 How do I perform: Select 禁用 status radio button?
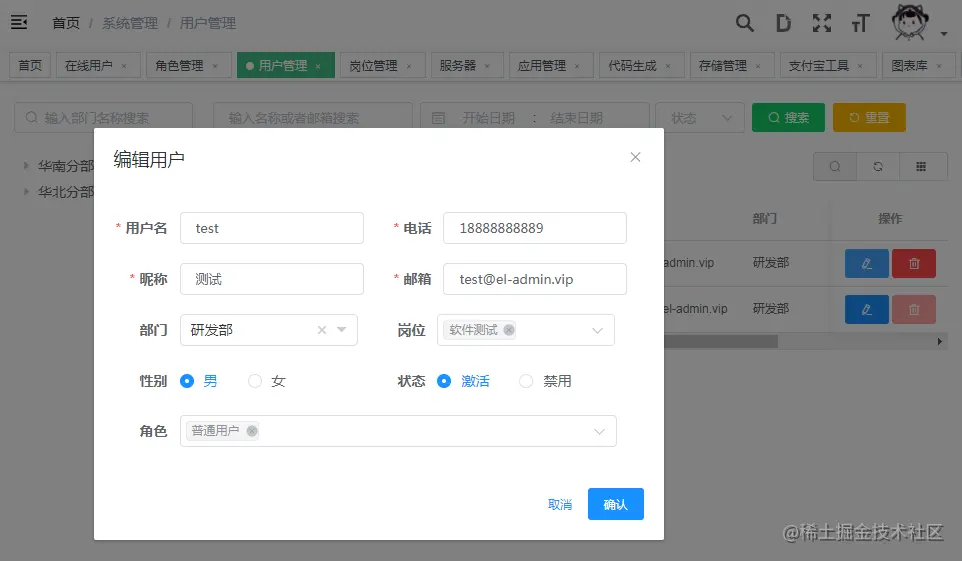tap(526, 381)
